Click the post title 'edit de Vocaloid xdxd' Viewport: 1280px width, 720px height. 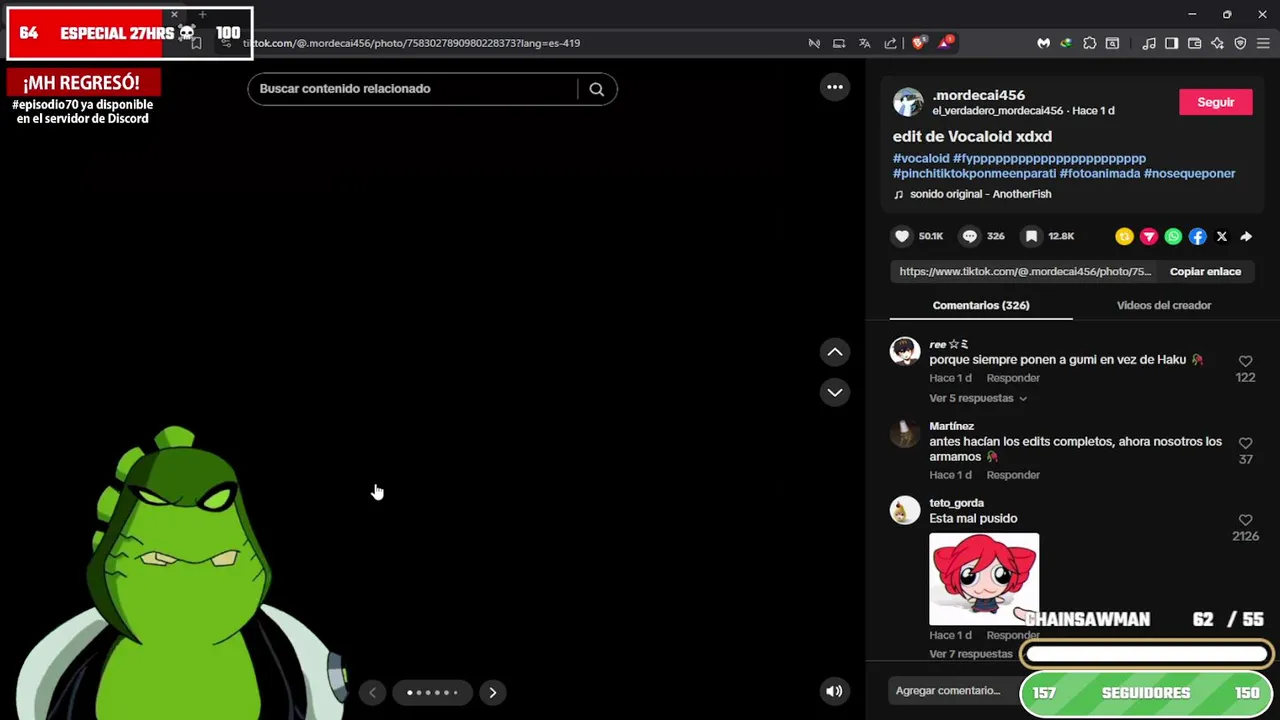tap(972, 136)
